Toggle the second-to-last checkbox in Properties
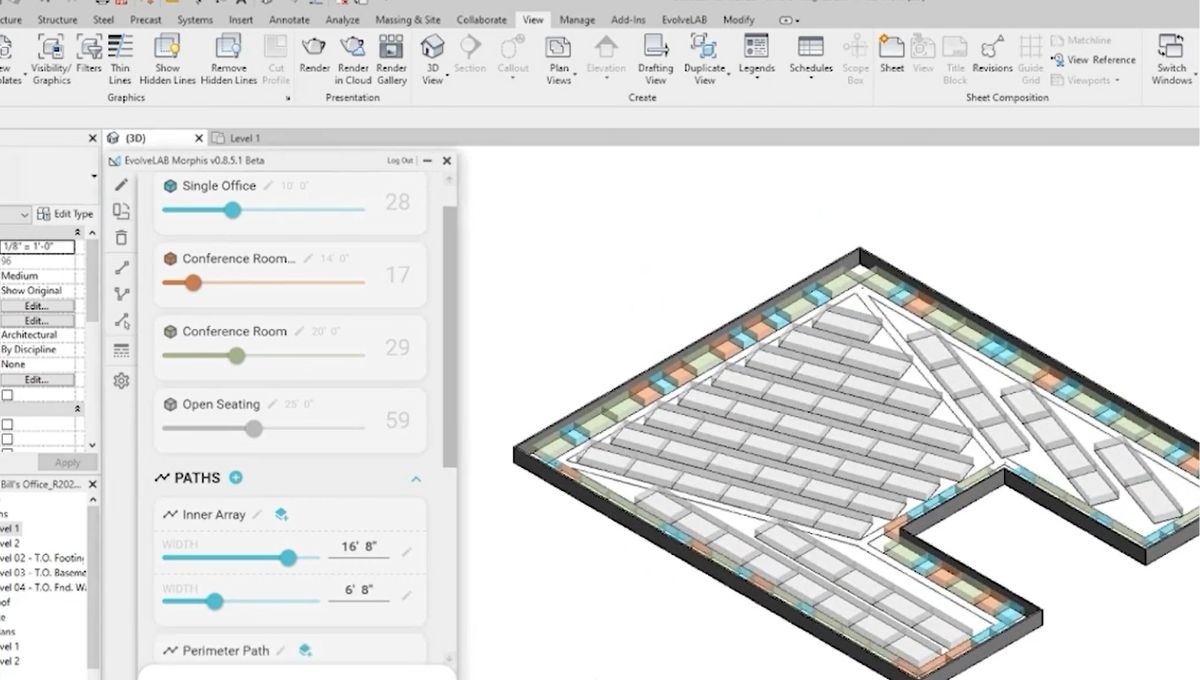Image resolution: width=1200 pixels, height=680 pixels. [8, 439]
